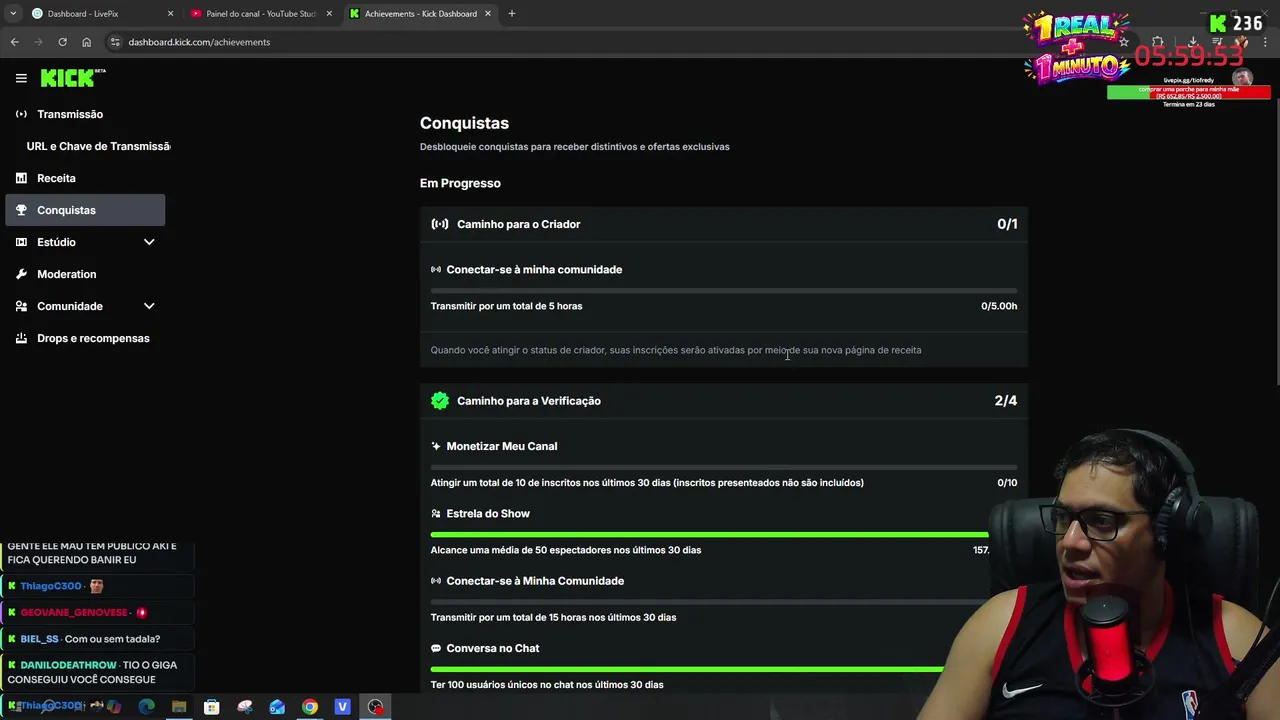The image size is (1280, 720).
Task: Click the Caminho para a Verificação header
Action: 724,401
